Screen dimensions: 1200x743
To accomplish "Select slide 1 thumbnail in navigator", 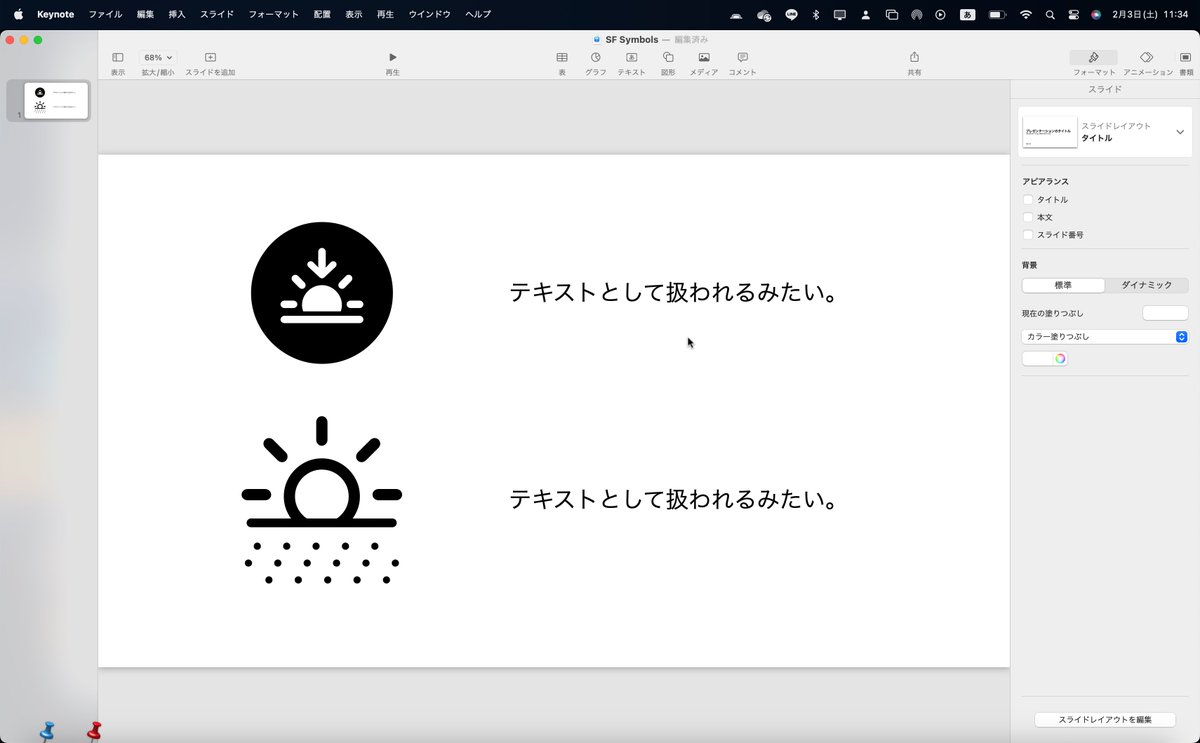I will click(x=56, y=101).
